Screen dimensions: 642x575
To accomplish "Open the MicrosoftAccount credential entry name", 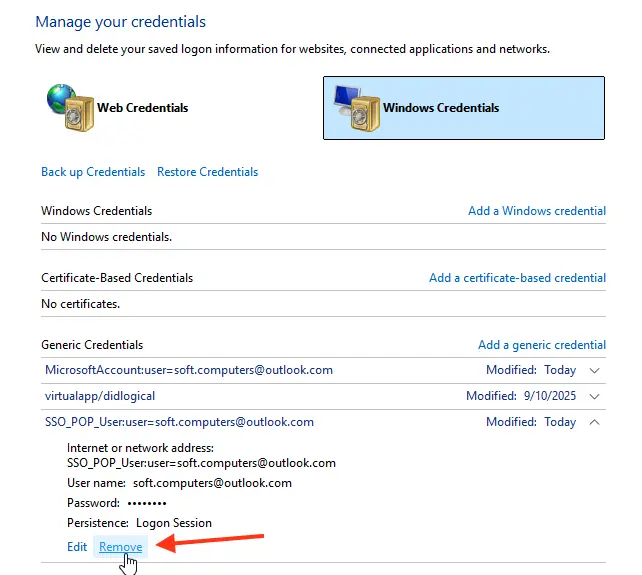I will click(x=189, y=370).
